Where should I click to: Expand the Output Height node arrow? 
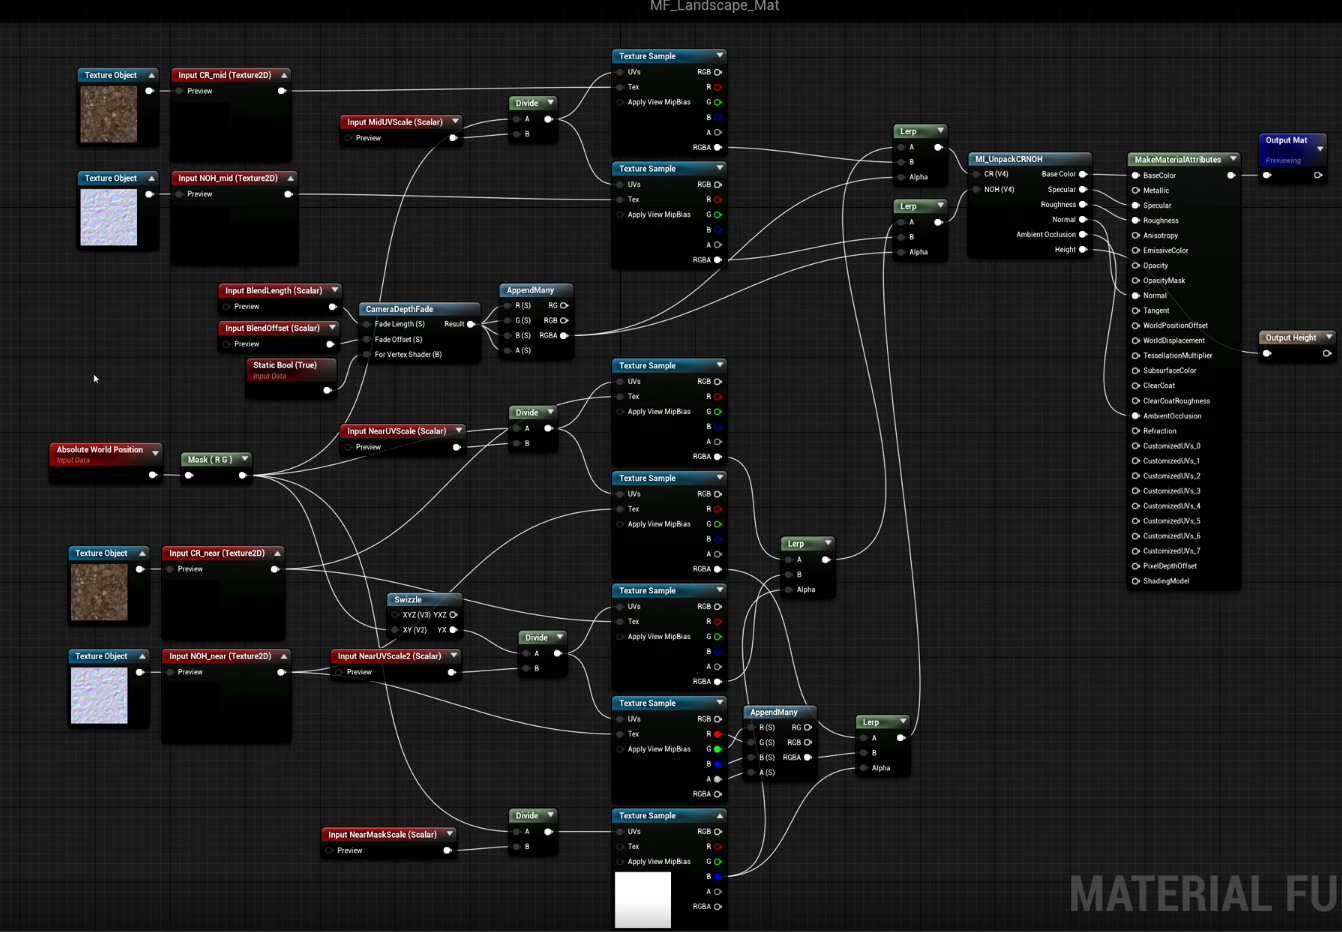point(1329,337)
